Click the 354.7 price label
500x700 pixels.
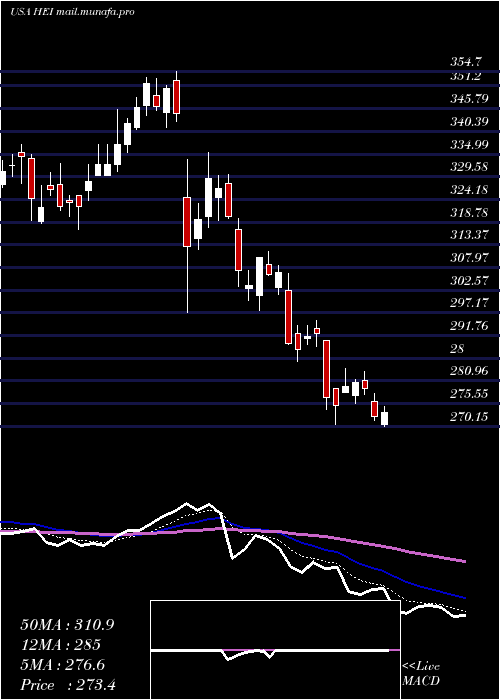pos(466,62)
